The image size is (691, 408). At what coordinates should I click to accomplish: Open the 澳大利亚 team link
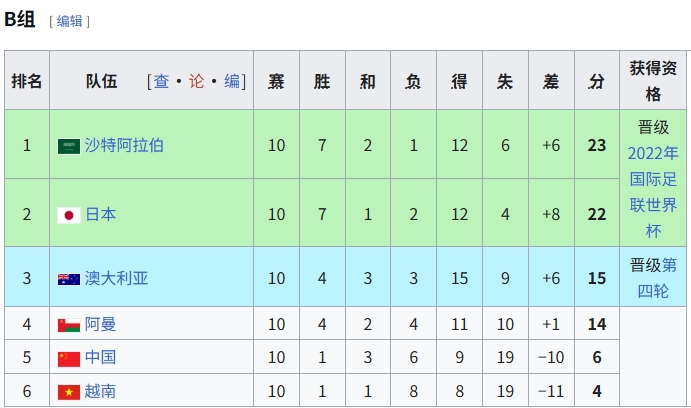[x=116, y=278]
